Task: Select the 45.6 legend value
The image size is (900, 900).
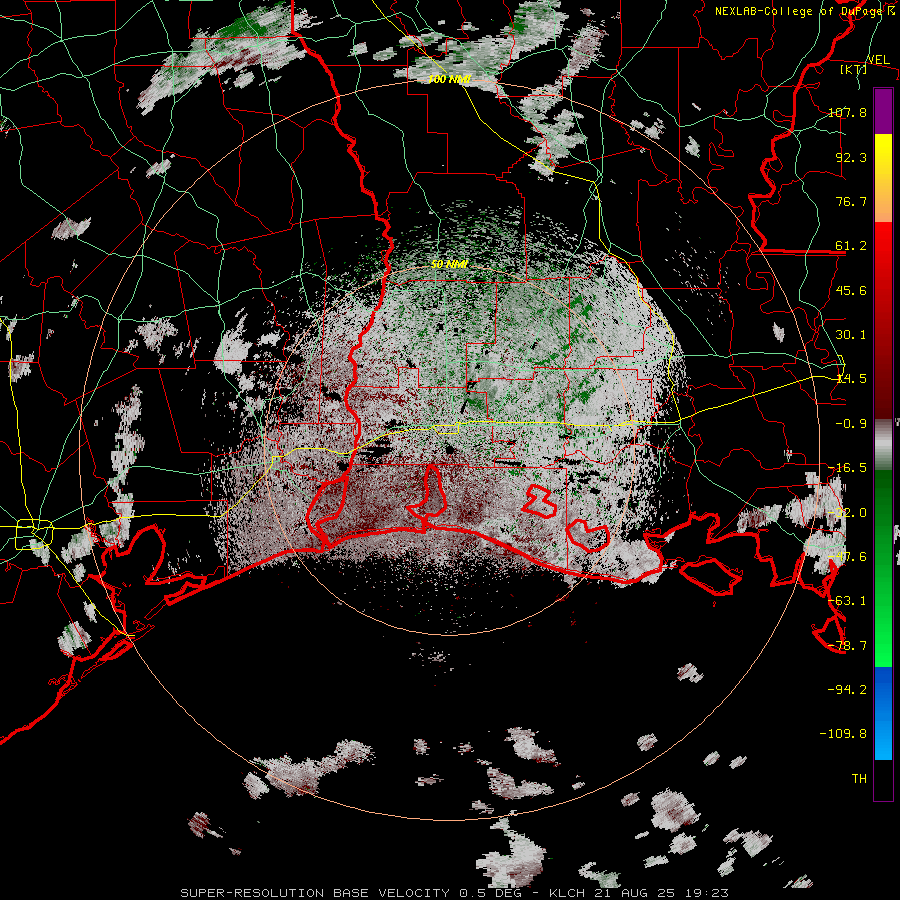Action: (x=851, y=290)
